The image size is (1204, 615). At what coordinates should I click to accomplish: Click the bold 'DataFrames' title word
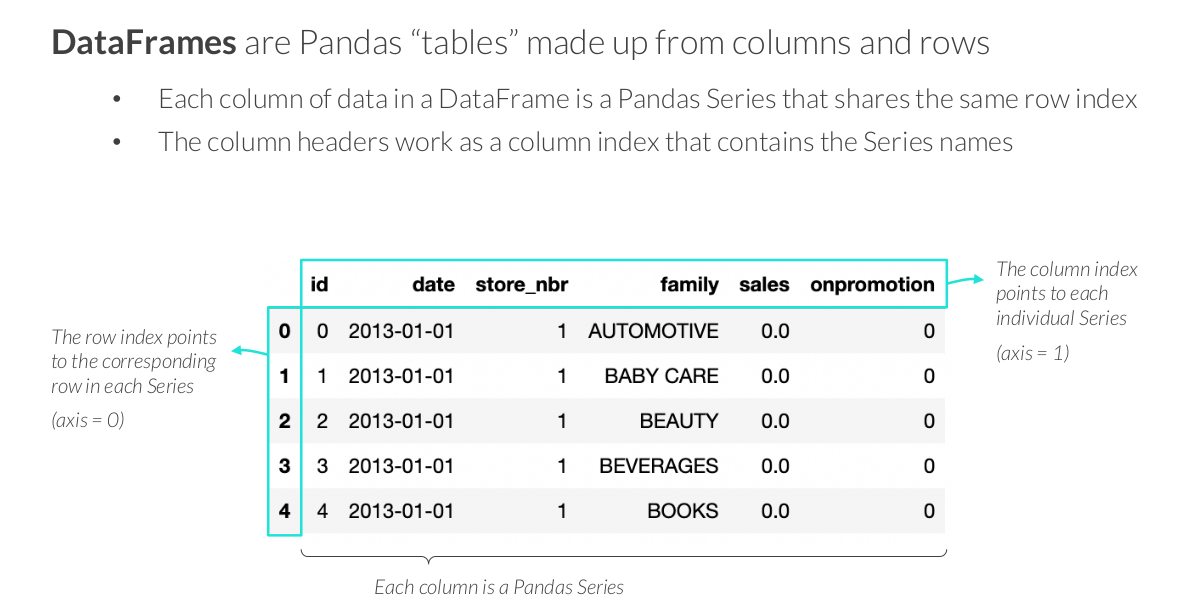pos(144,43)
